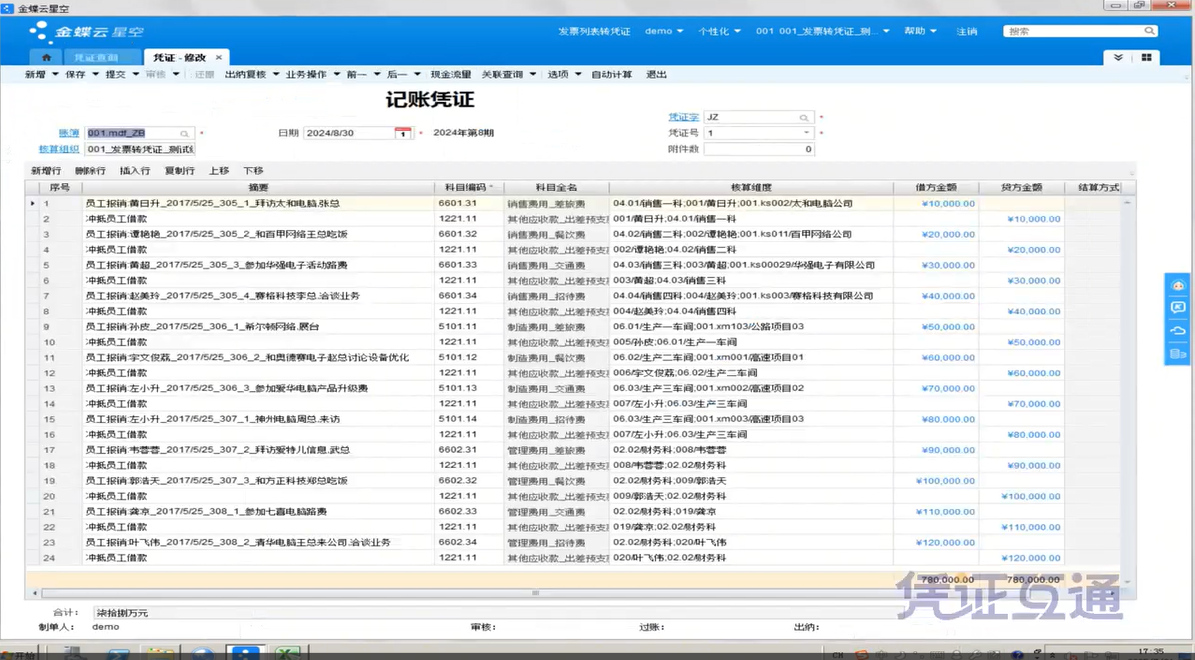Screen dimensions: 1195x660
Task: Close the 凭证 - 修改 tab
Action: point(219,58)
